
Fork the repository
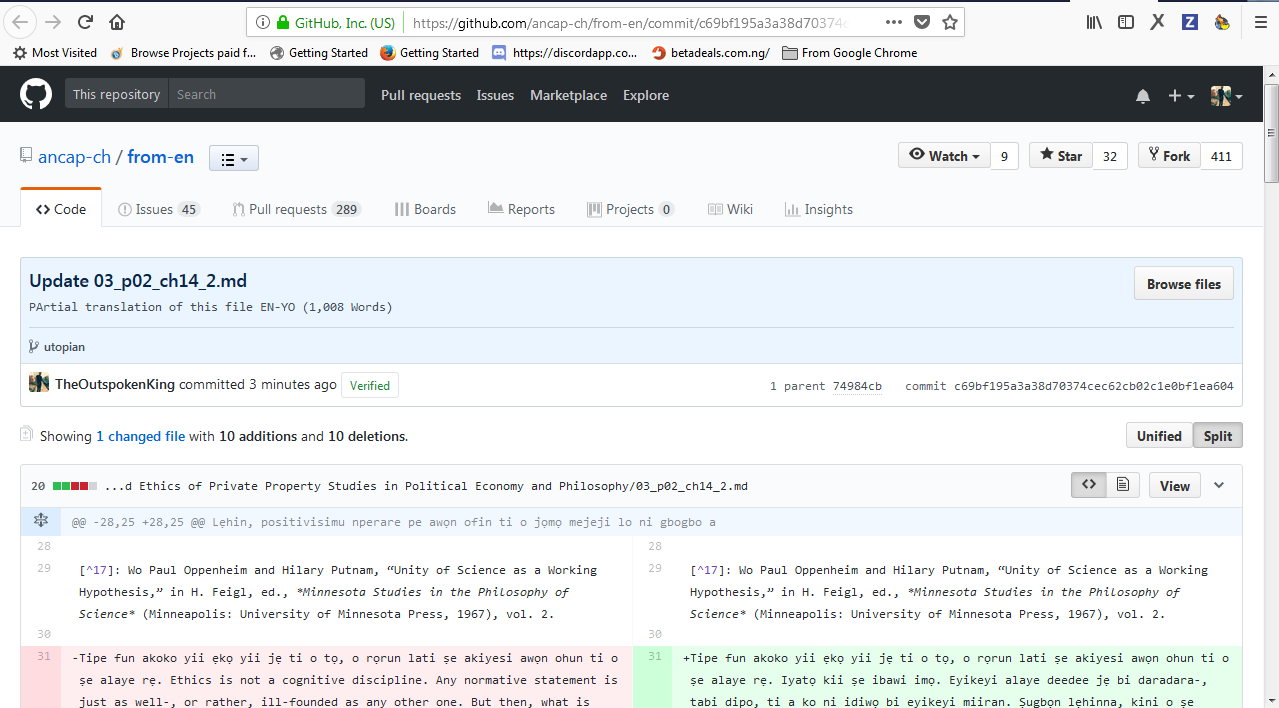(x=1169, y=156)
